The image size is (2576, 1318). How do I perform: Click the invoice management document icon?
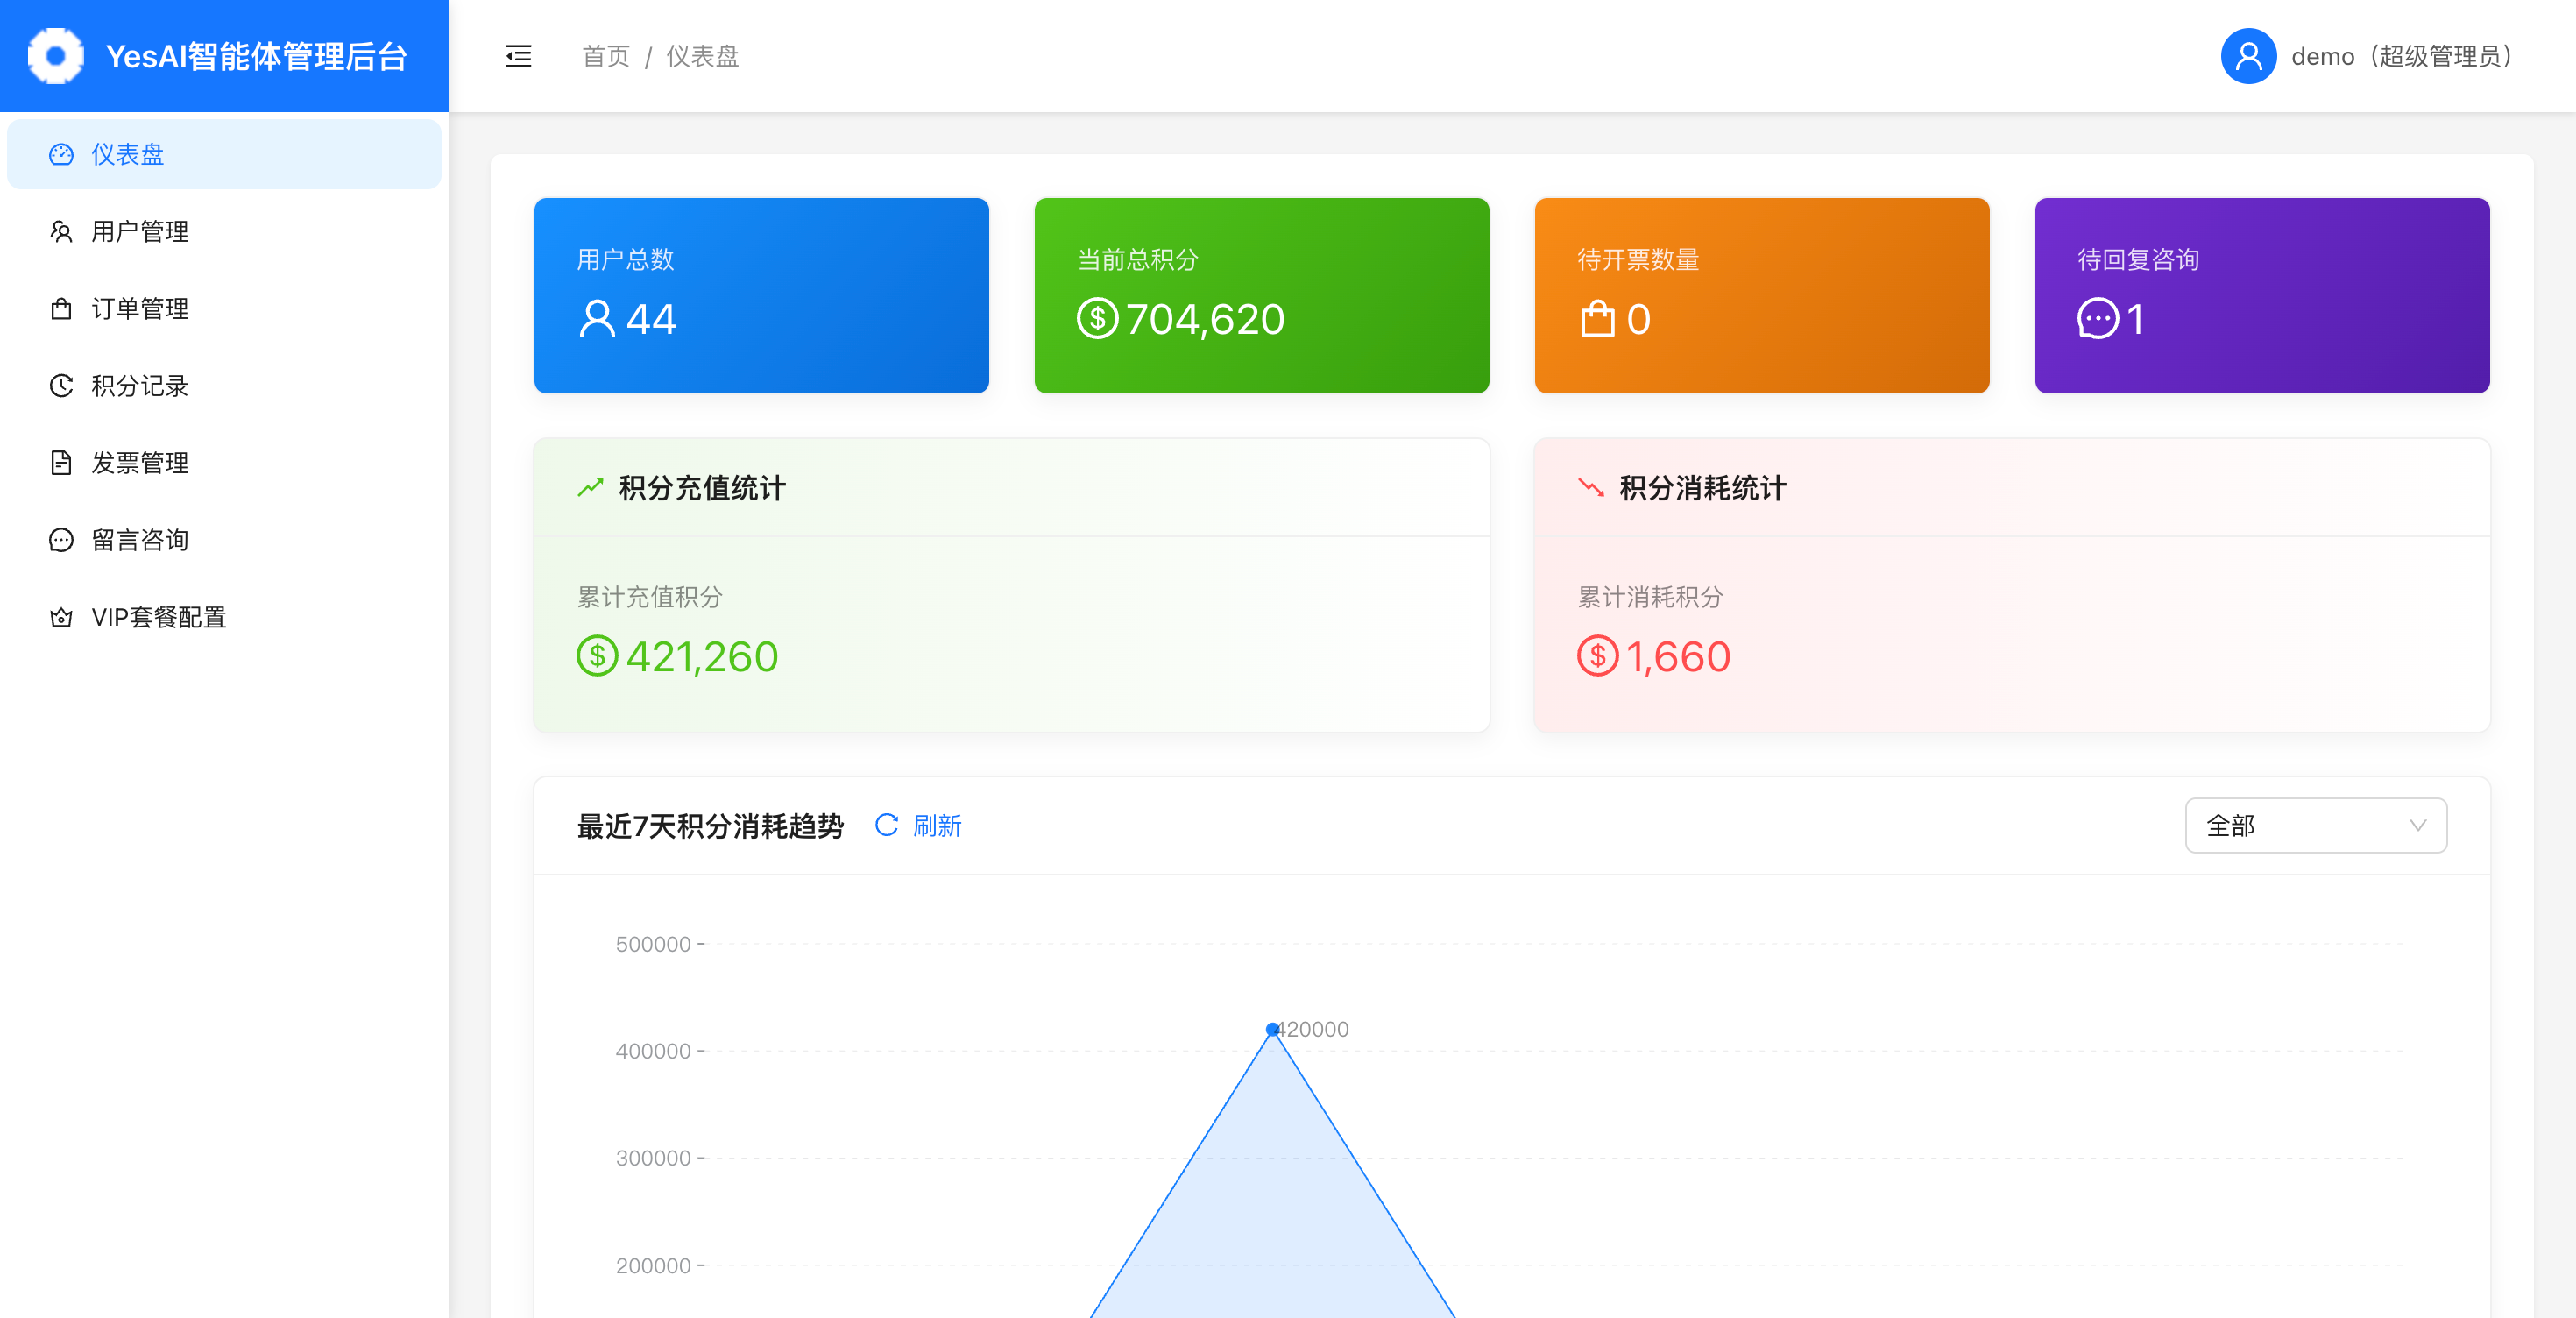coord(61,462)
